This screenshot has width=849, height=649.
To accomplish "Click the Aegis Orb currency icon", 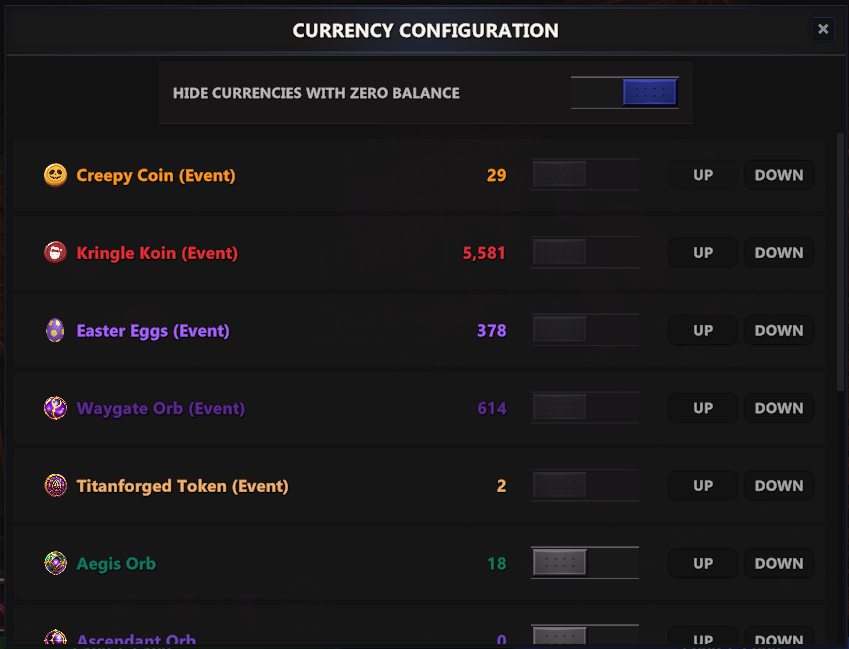I will 56,563.
